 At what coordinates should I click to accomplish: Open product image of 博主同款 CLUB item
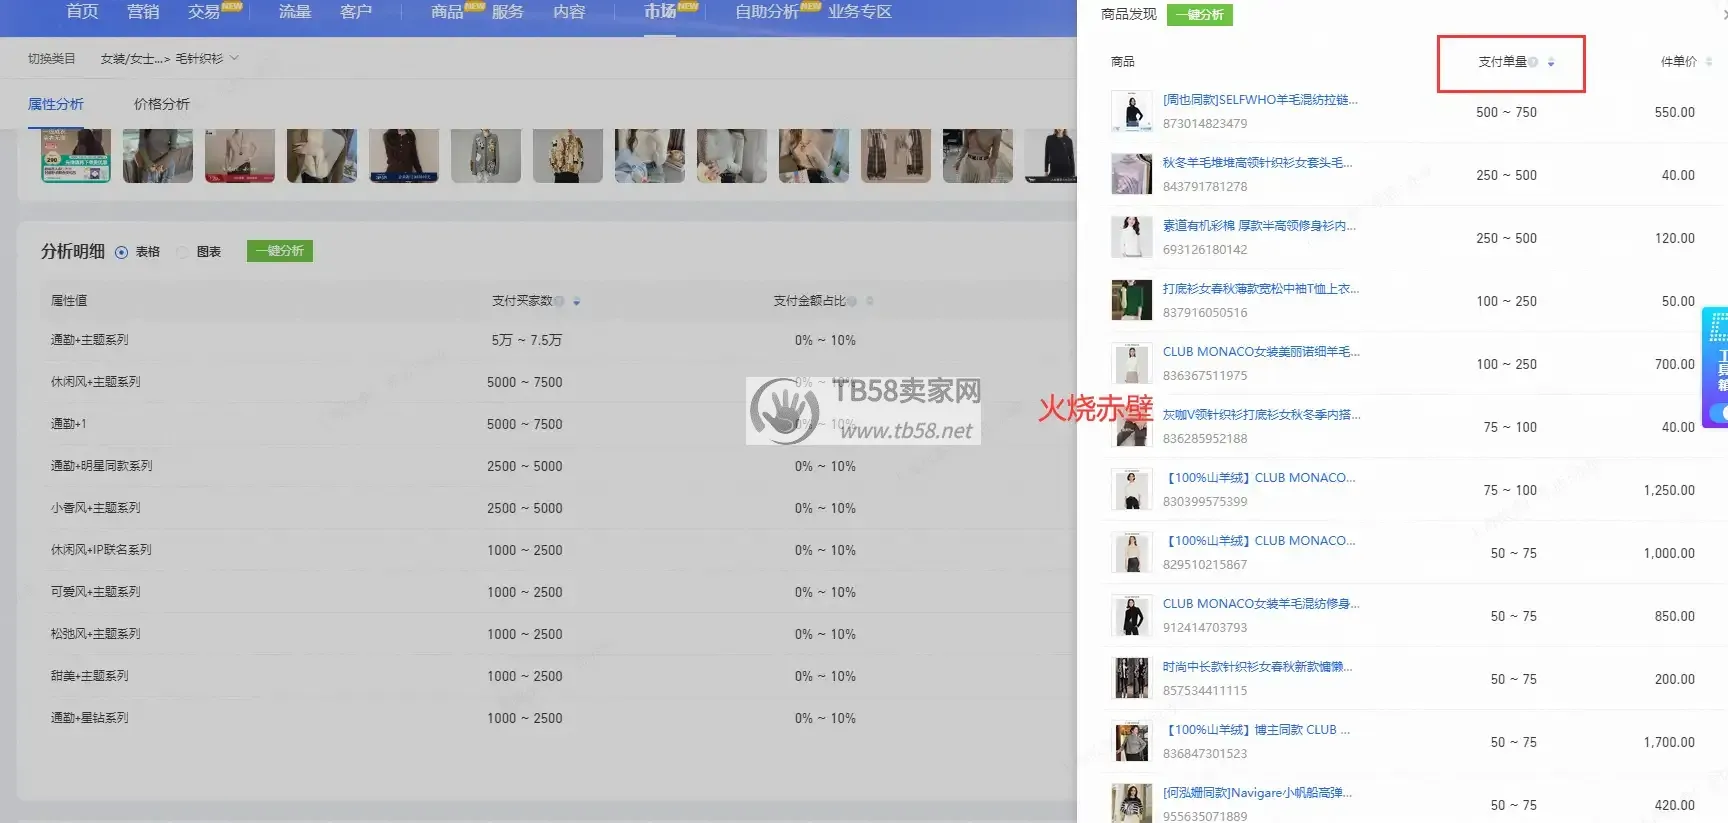pos(1132,742)
